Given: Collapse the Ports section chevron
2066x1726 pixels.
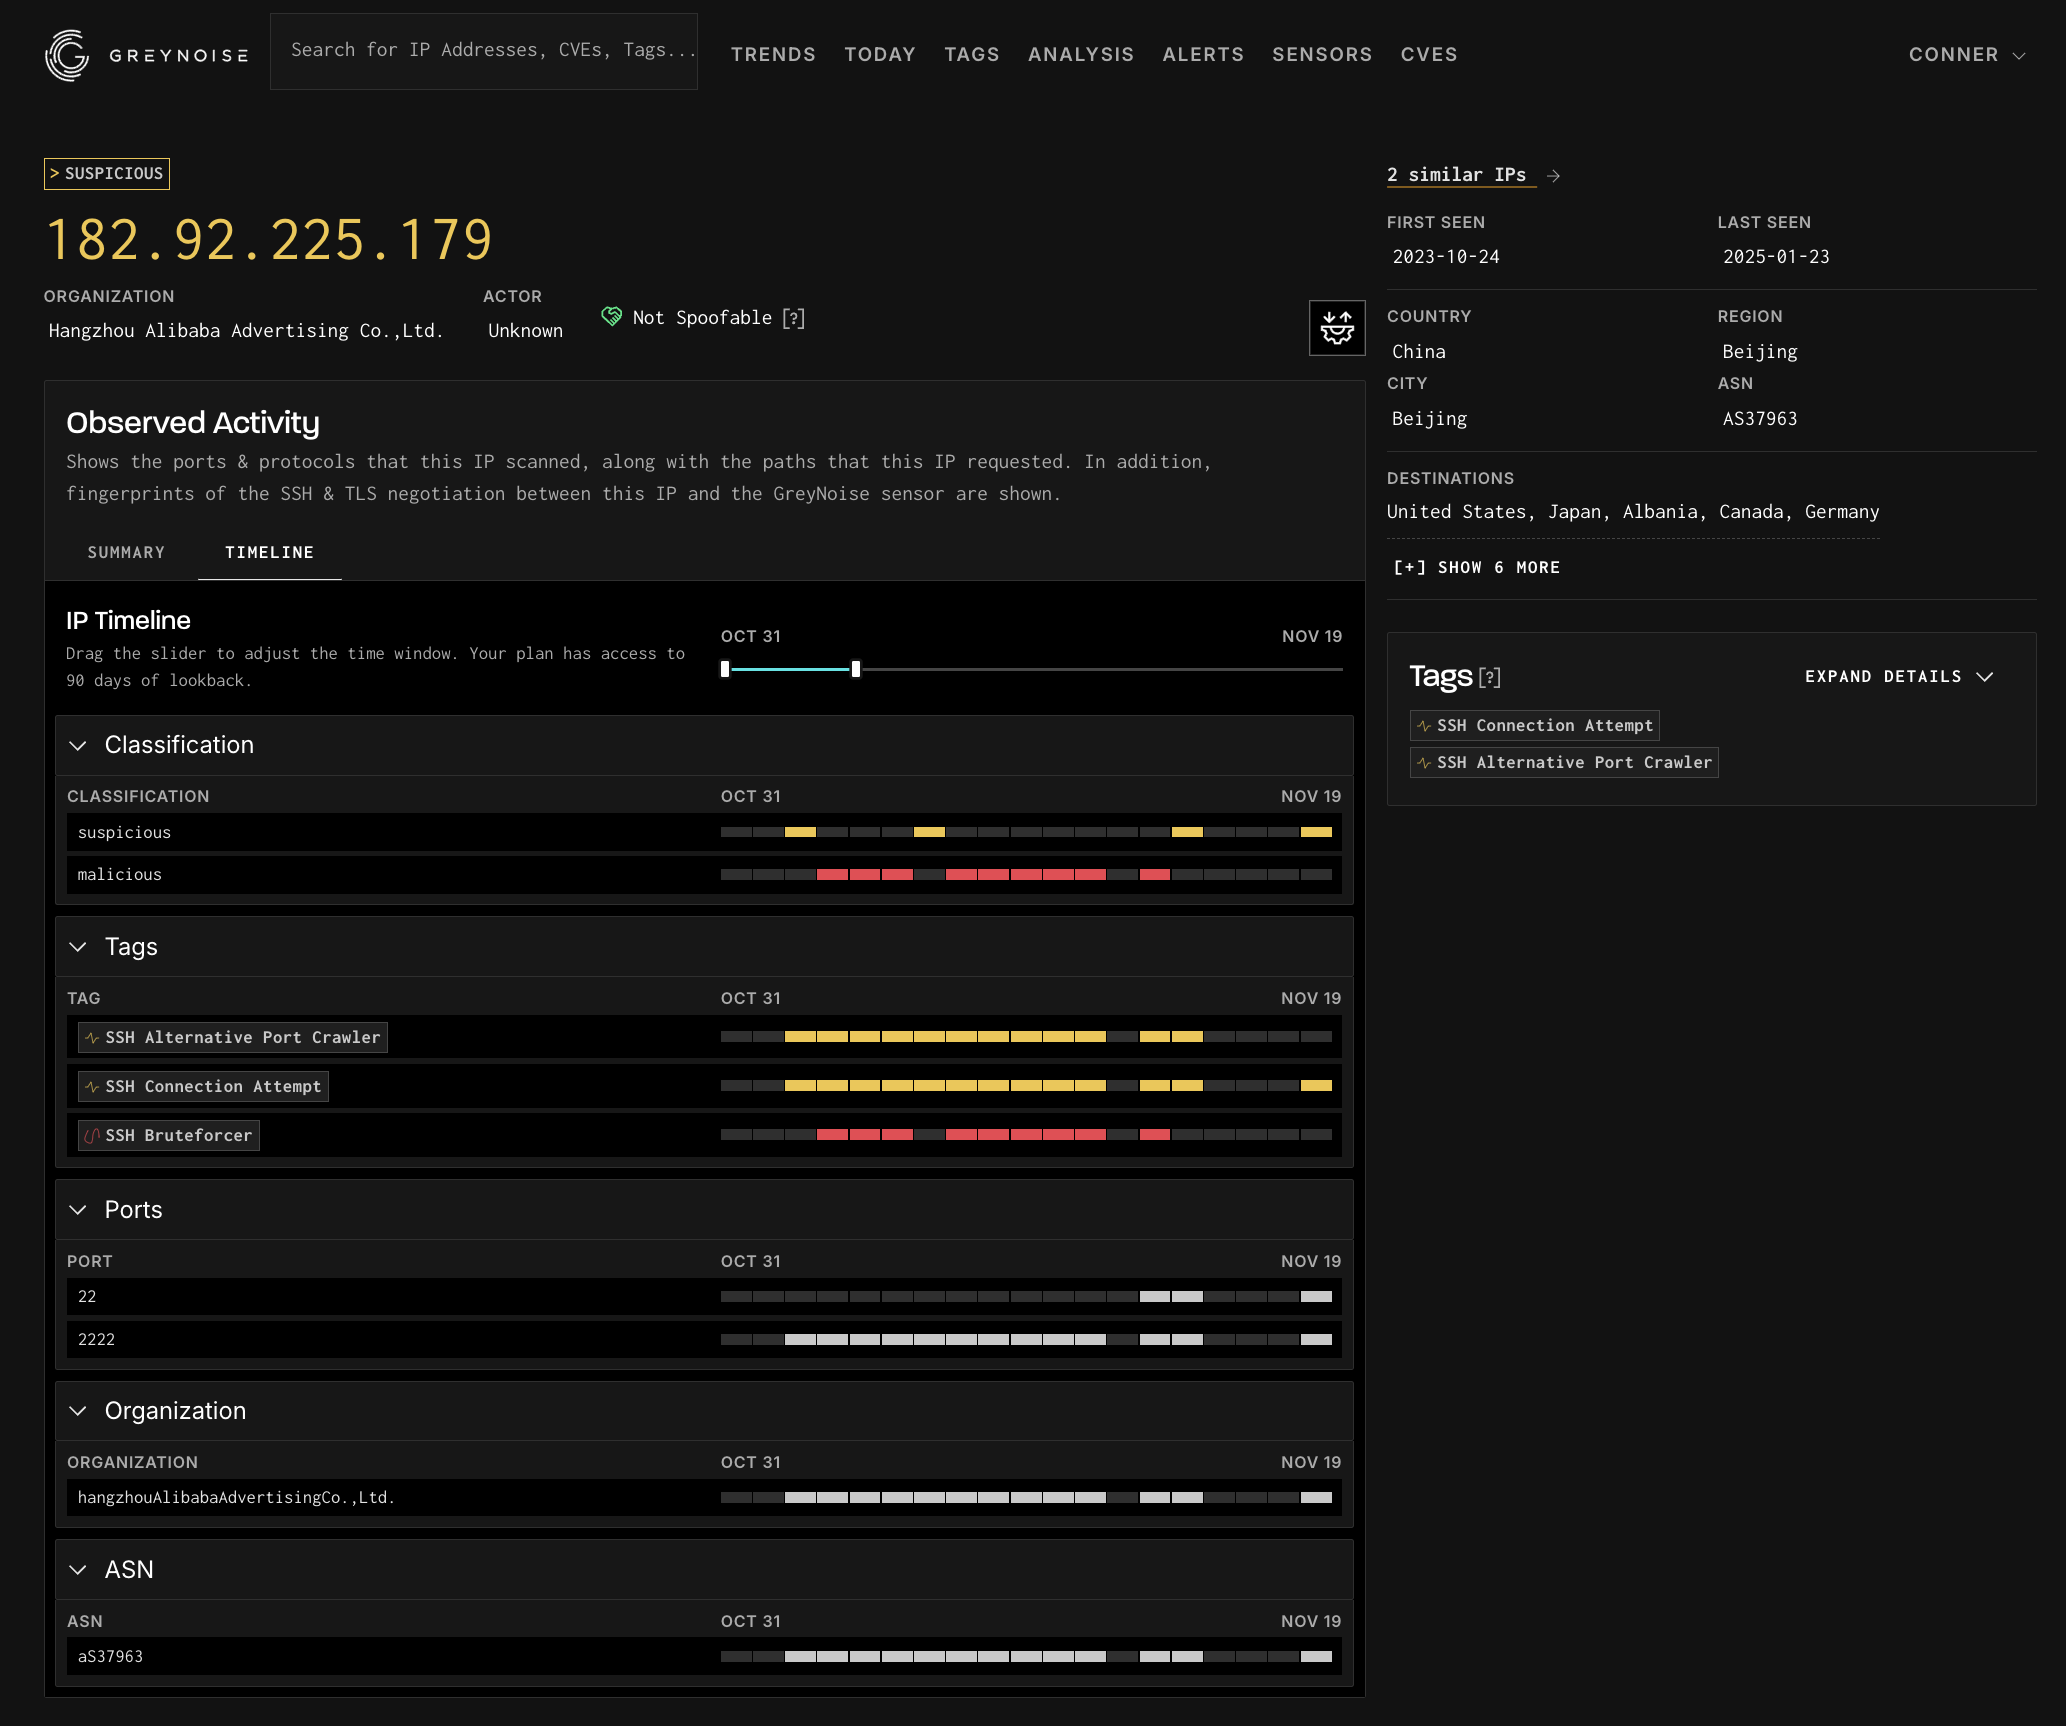Looking at the screenshot, I should (78, 1210).
